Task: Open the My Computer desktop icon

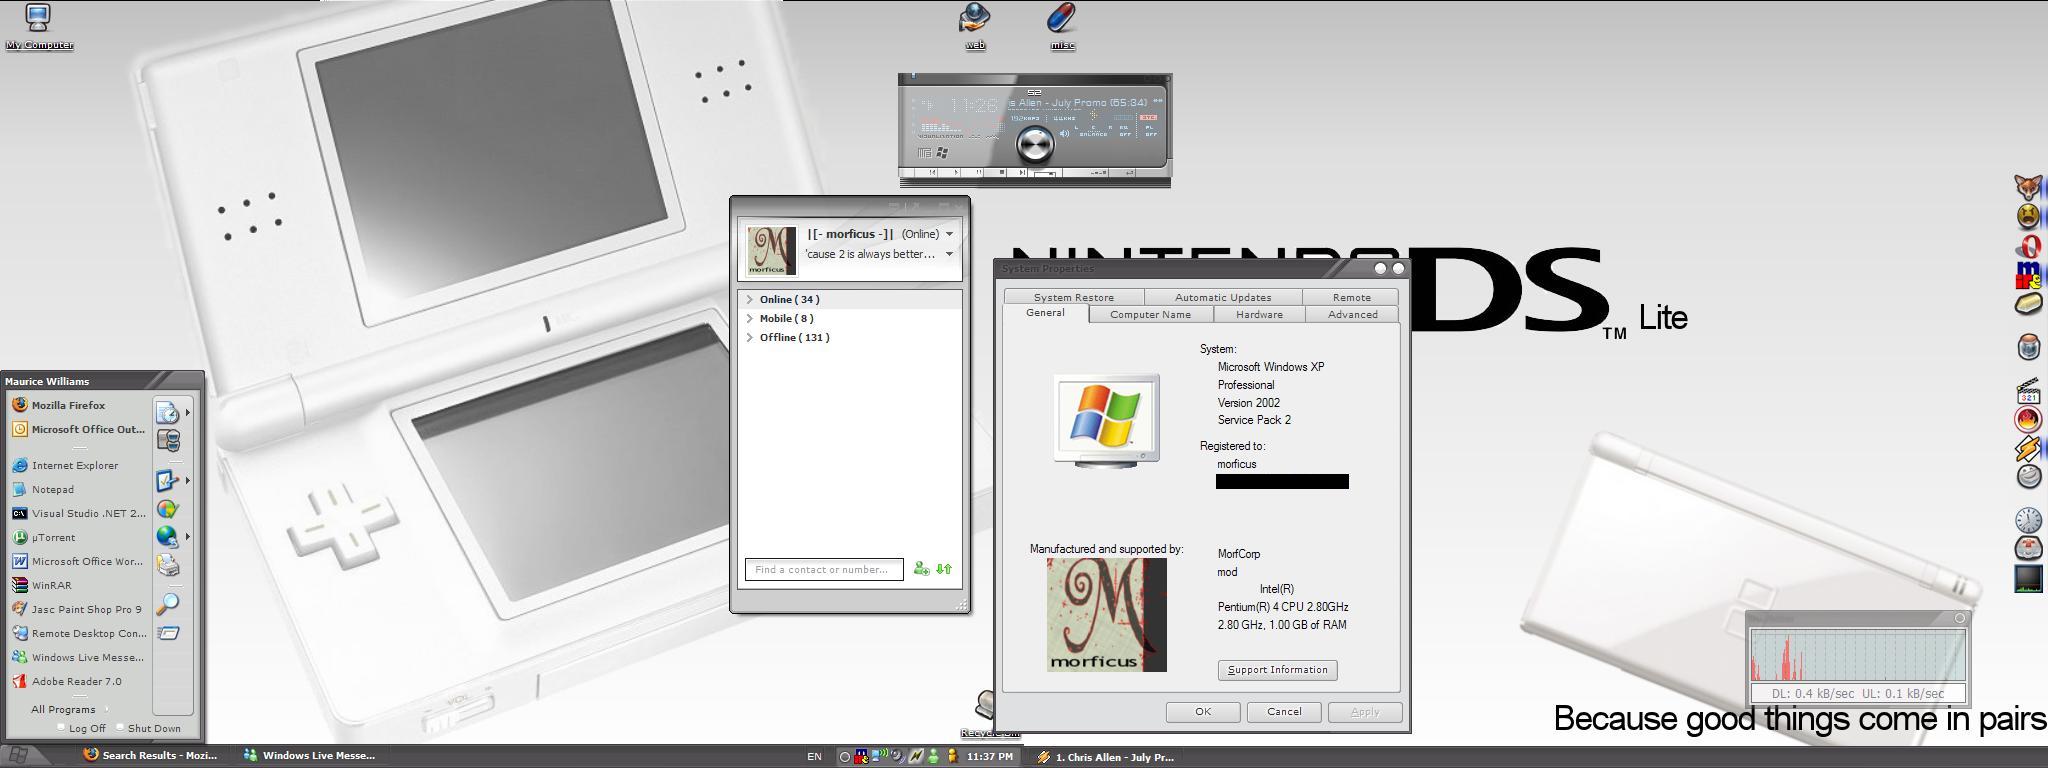Action: pyautogui.click(x=38, y=25)
